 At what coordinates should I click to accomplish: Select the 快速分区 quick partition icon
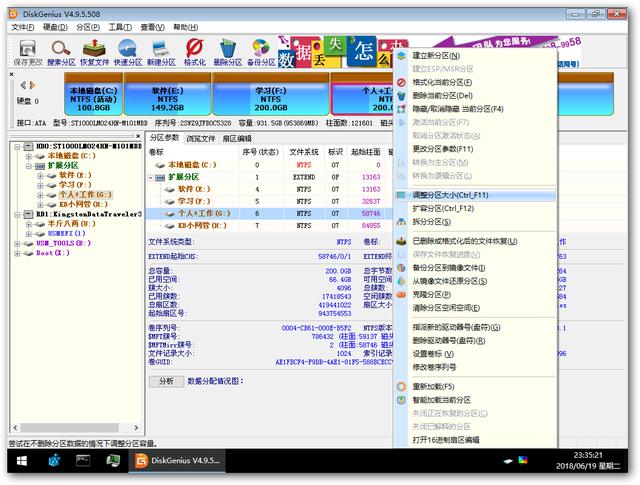(128, 51)
